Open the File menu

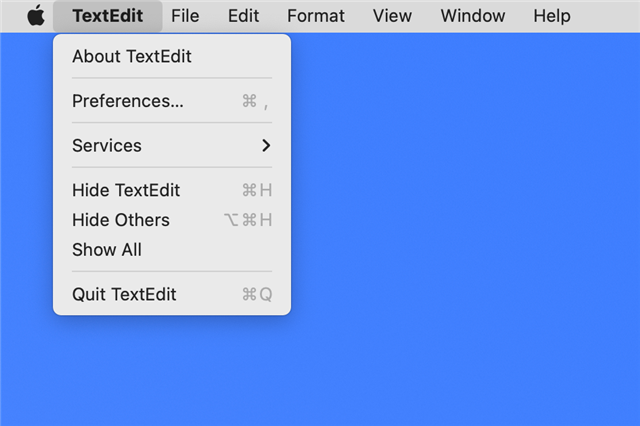(x=185, y=16)
